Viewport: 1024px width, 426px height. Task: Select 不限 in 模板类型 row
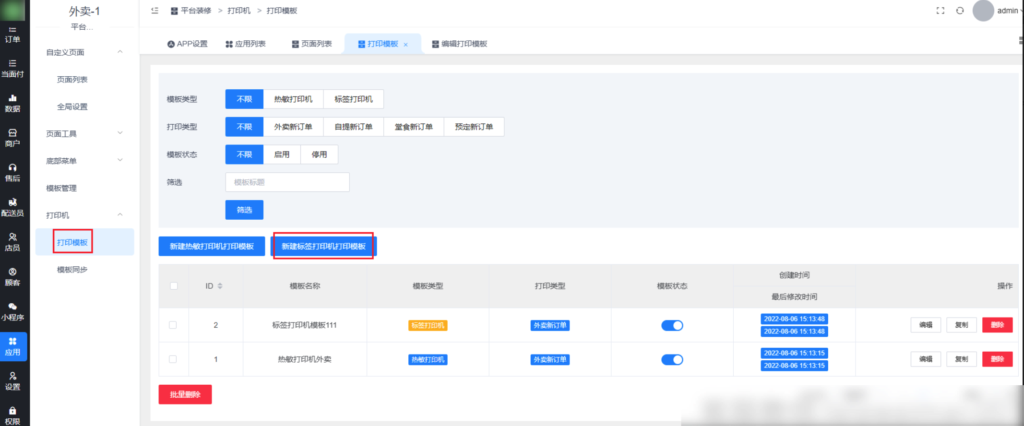point(244,99)
